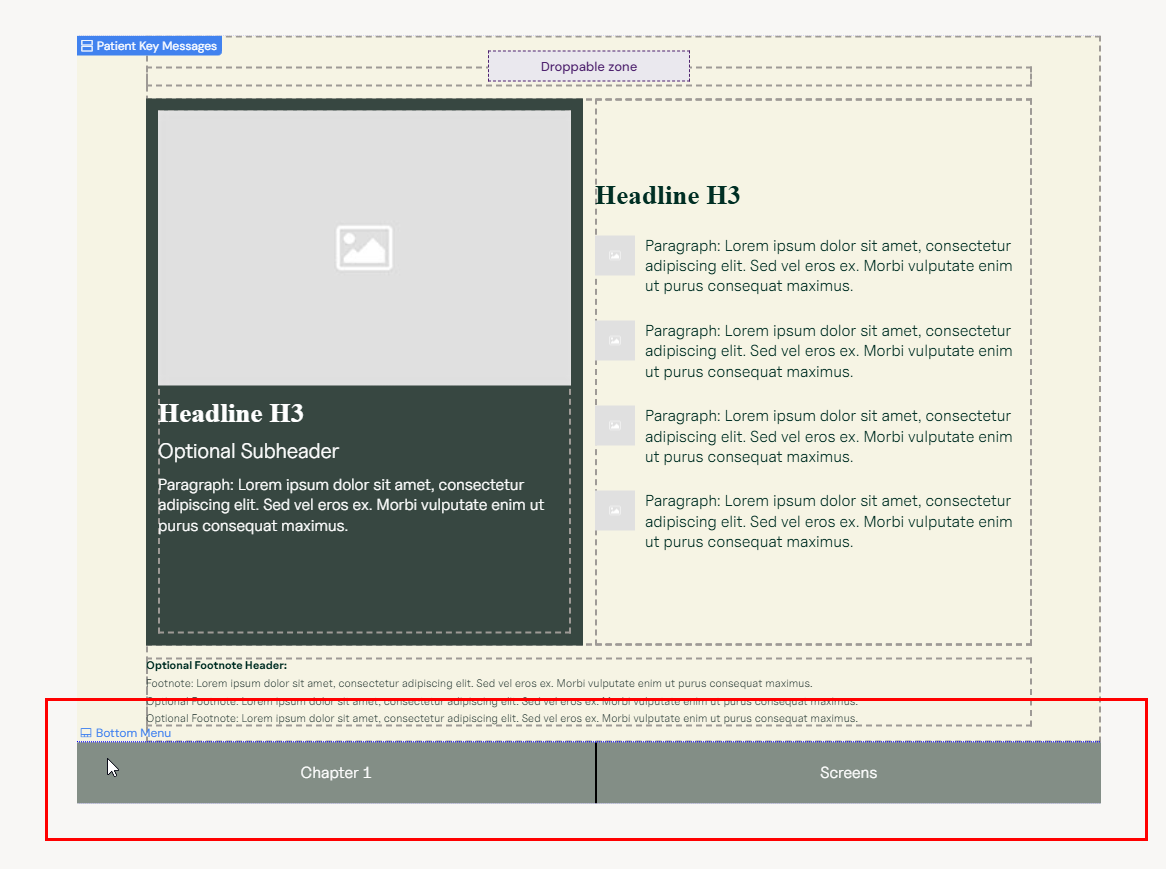
Task: Select the paragraph text inside the dark card
Action: [351, 505]
